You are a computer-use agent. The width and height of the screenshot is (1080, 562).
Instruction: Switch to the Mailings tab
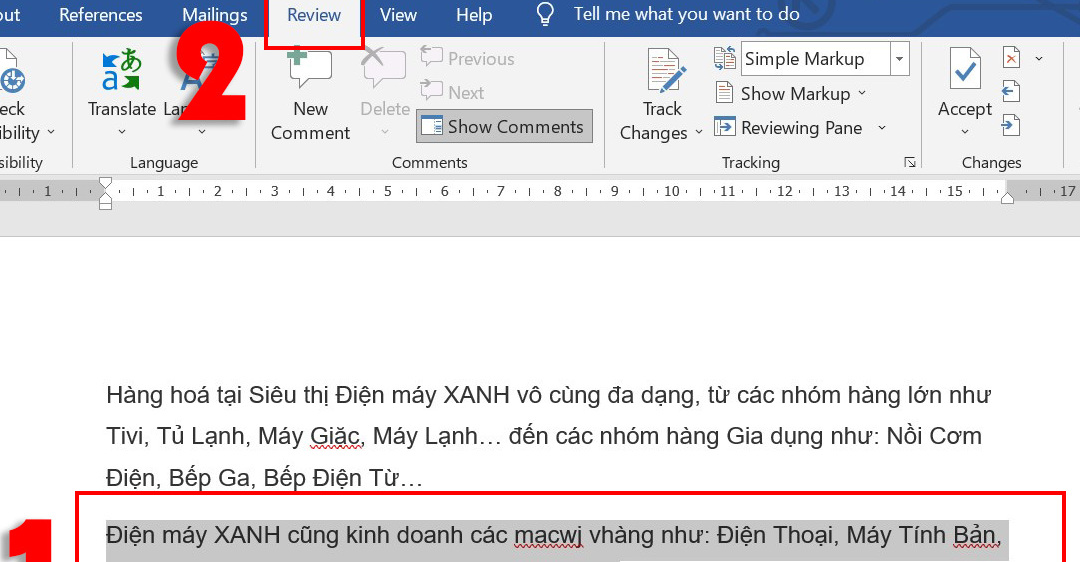[x=214, y=15]
